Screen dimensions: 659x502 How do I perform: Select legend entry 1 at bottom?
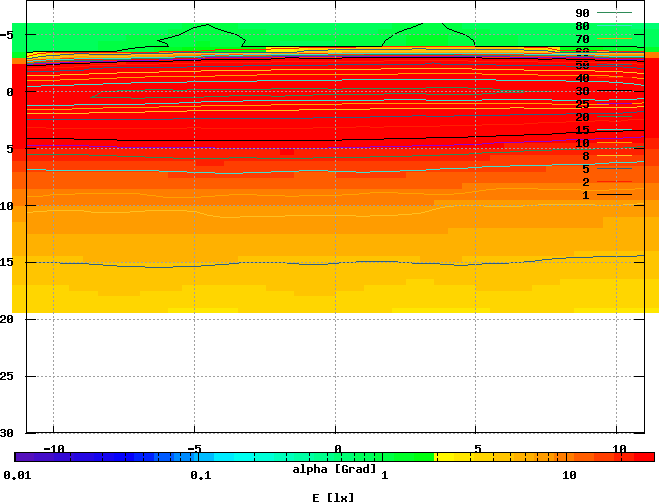pos(585,195)
